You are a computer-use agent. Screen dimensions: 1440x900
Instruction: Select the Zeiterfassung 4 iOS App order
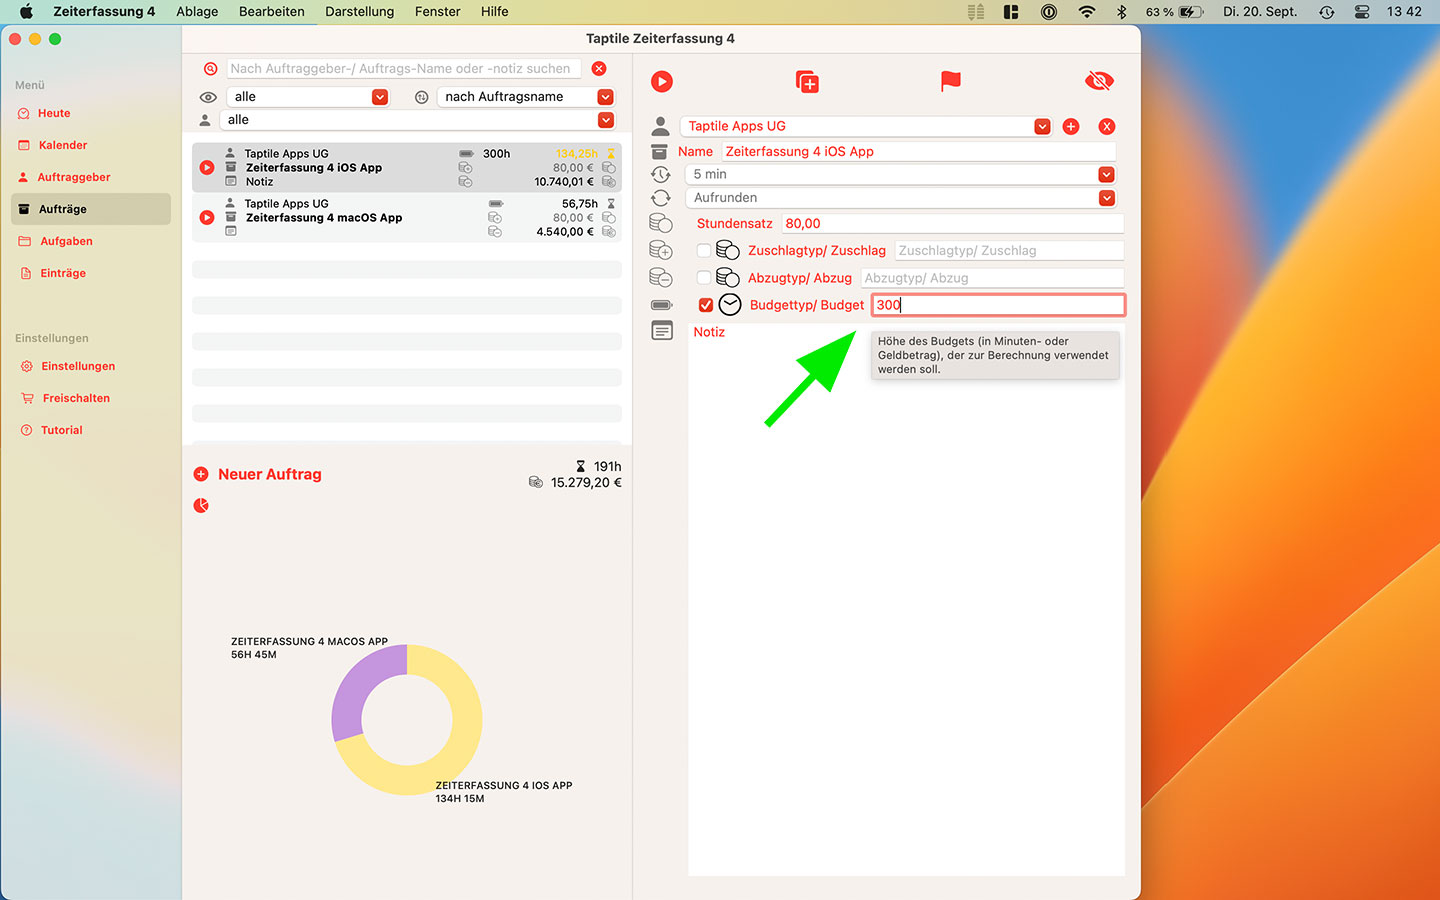(x=407, y=167)
